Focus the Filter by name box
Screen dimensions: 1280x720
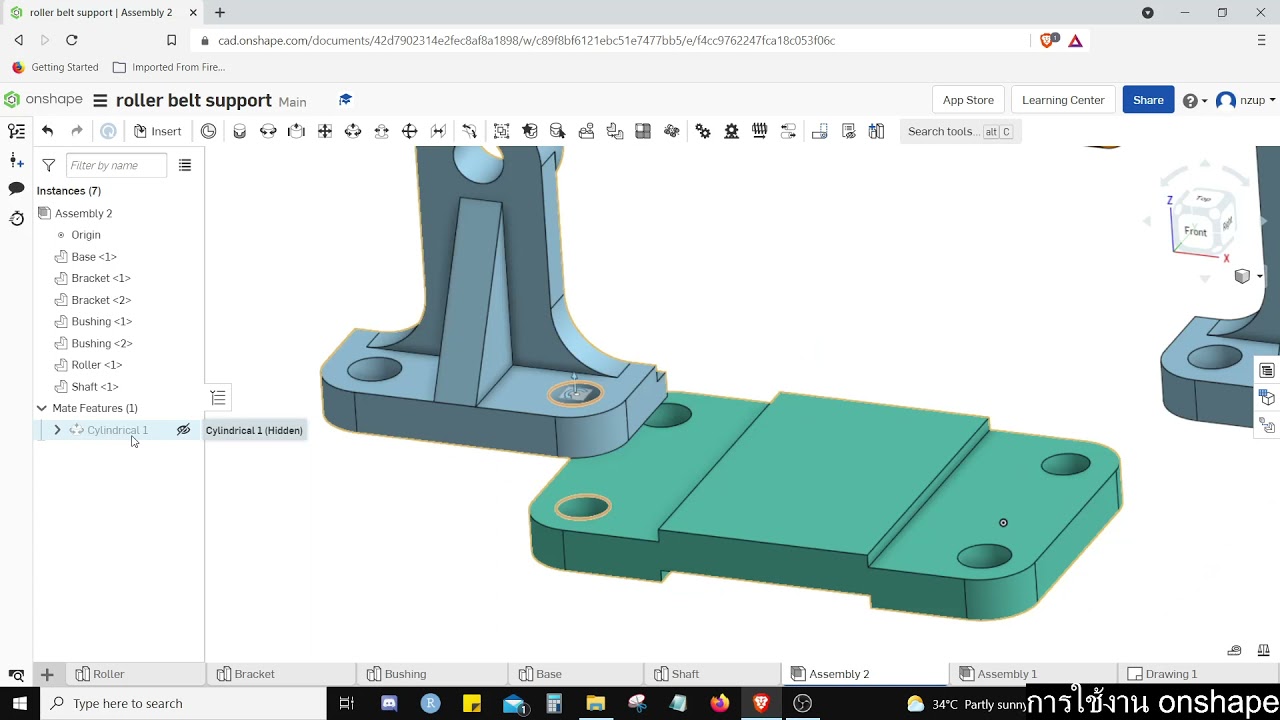coord(116,165)
